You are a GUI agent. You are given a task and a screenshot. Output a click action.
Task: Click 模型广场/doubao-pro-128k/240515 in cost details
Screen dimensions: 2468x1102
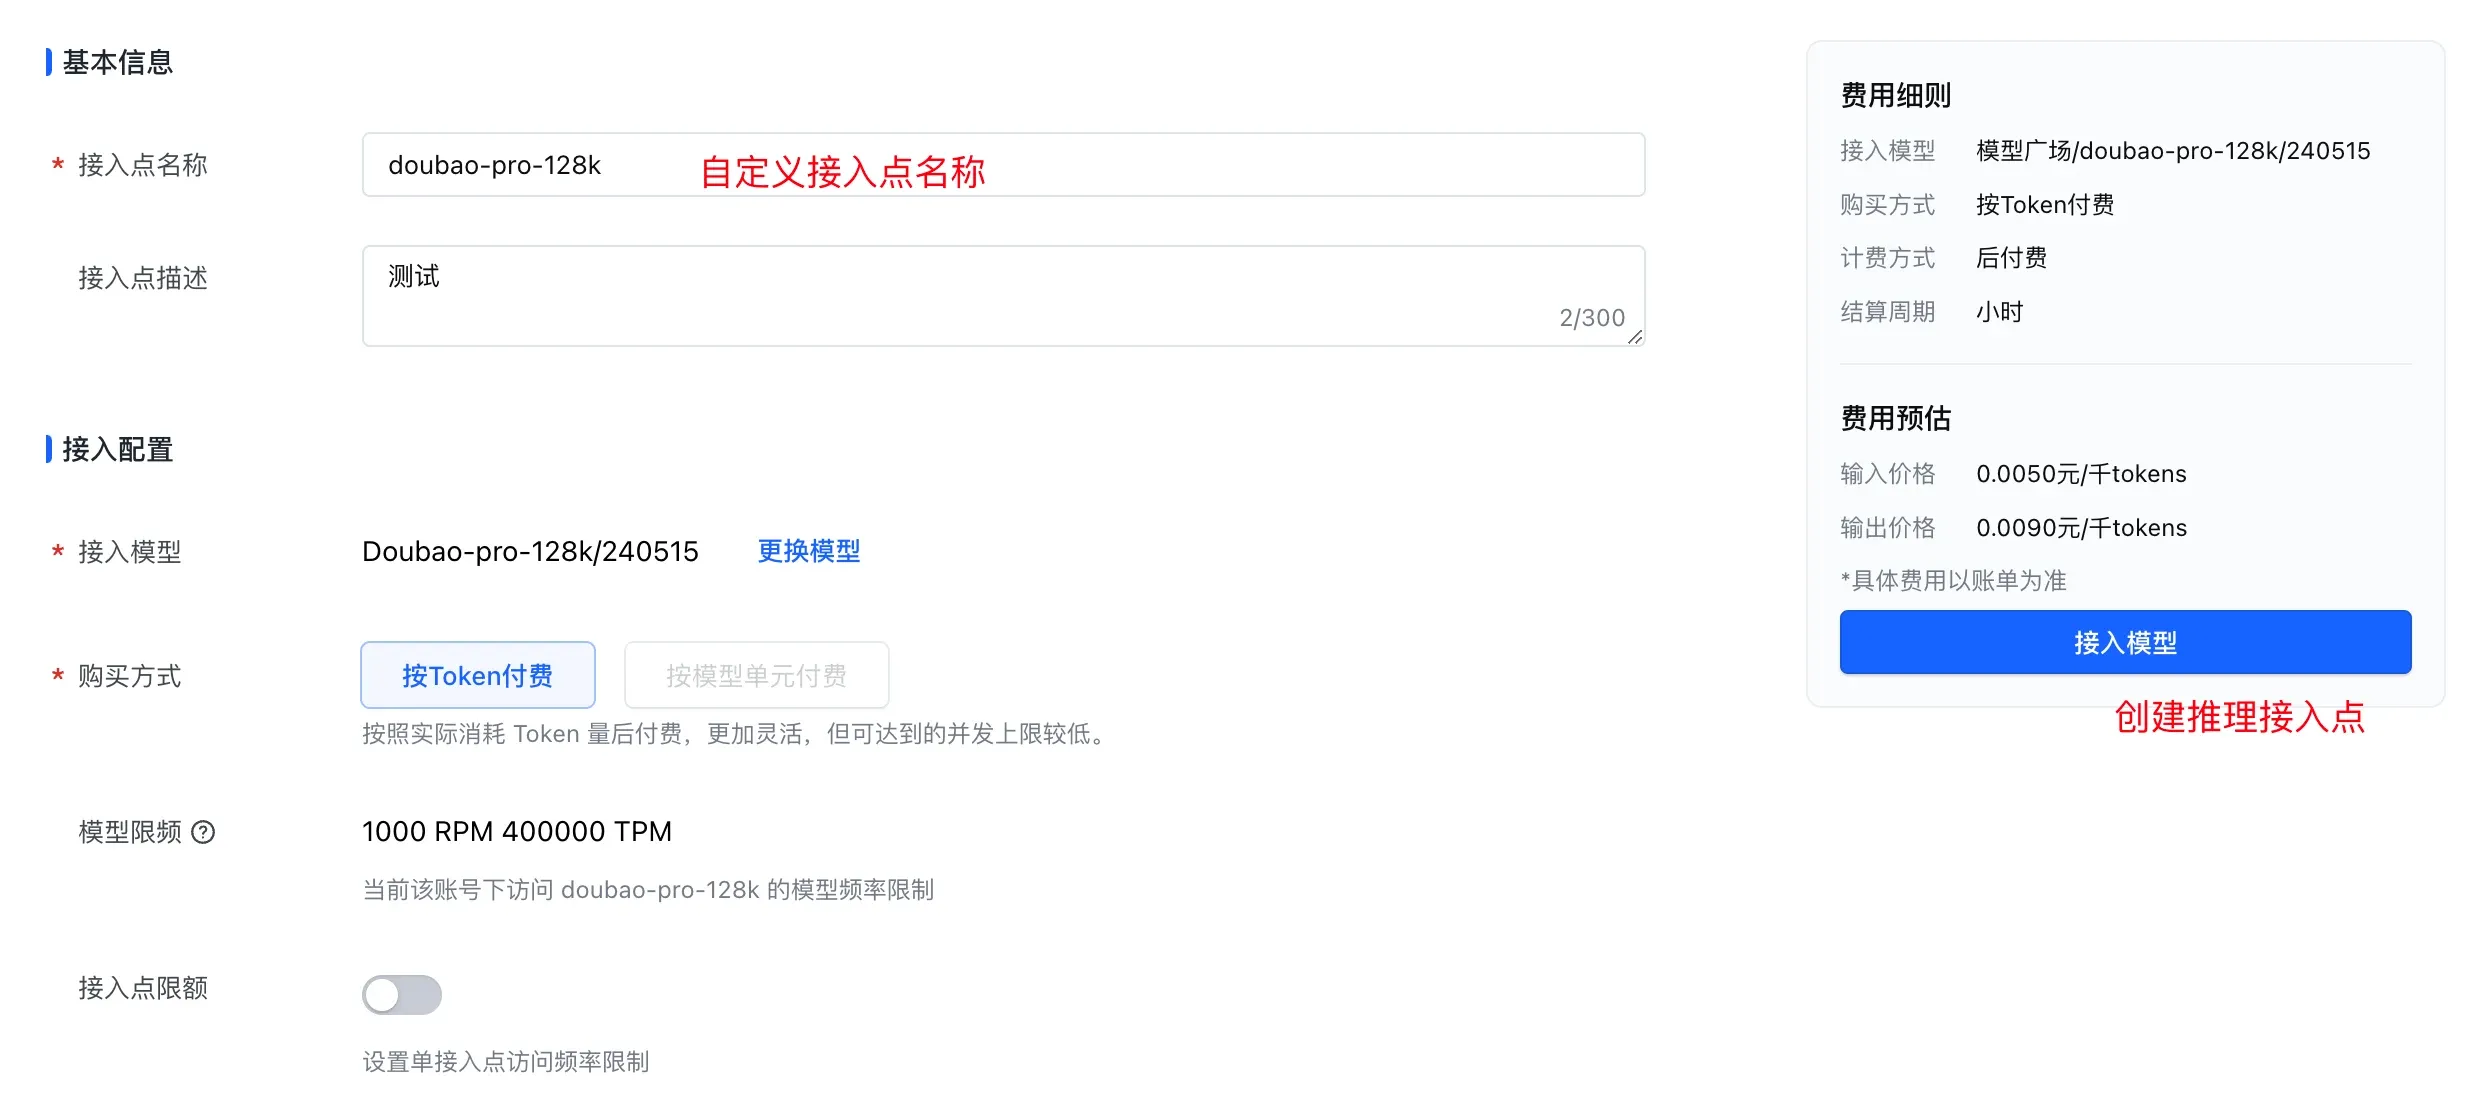click(x=2172, y=150)
